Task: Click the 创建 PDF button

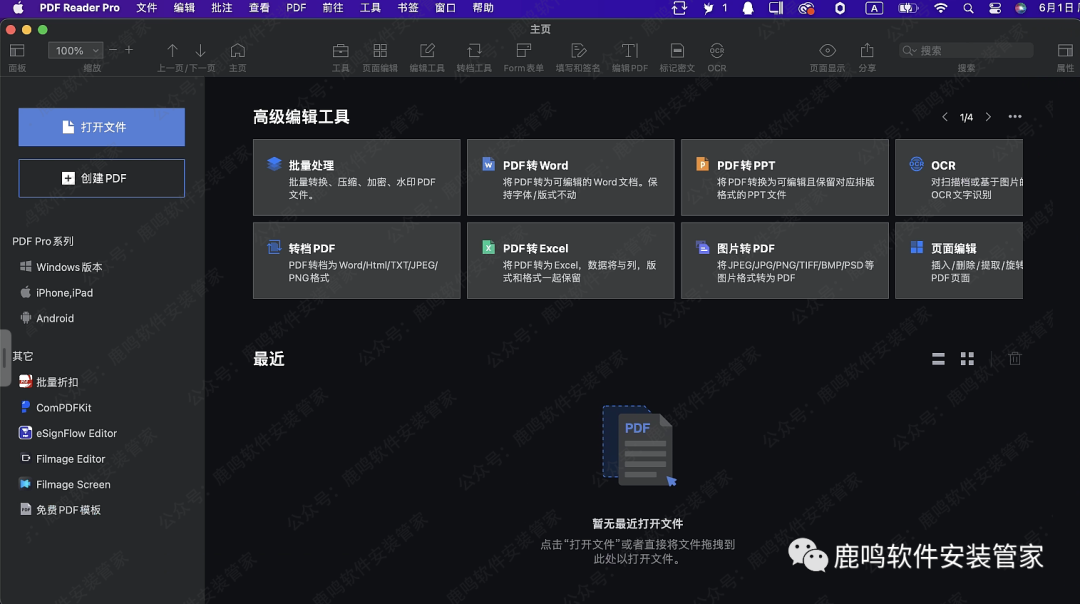Action: 101,178
